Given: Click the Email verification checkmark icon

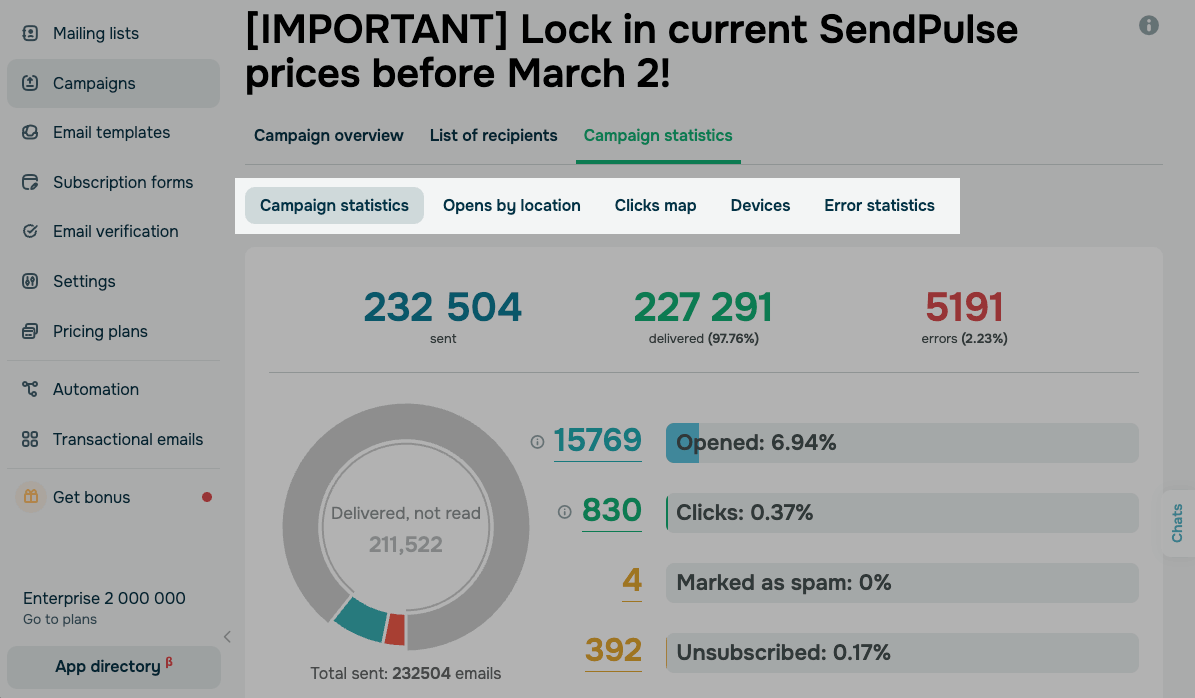Looking at the screenshot, I should click(x=30, y=231).
